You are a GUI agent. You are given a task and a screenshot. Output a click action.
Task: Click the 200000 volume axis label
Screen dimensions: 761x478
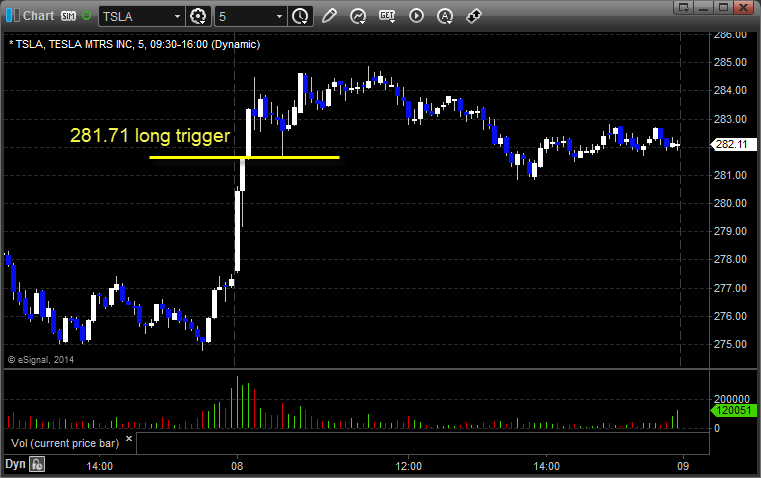point(732,399)
